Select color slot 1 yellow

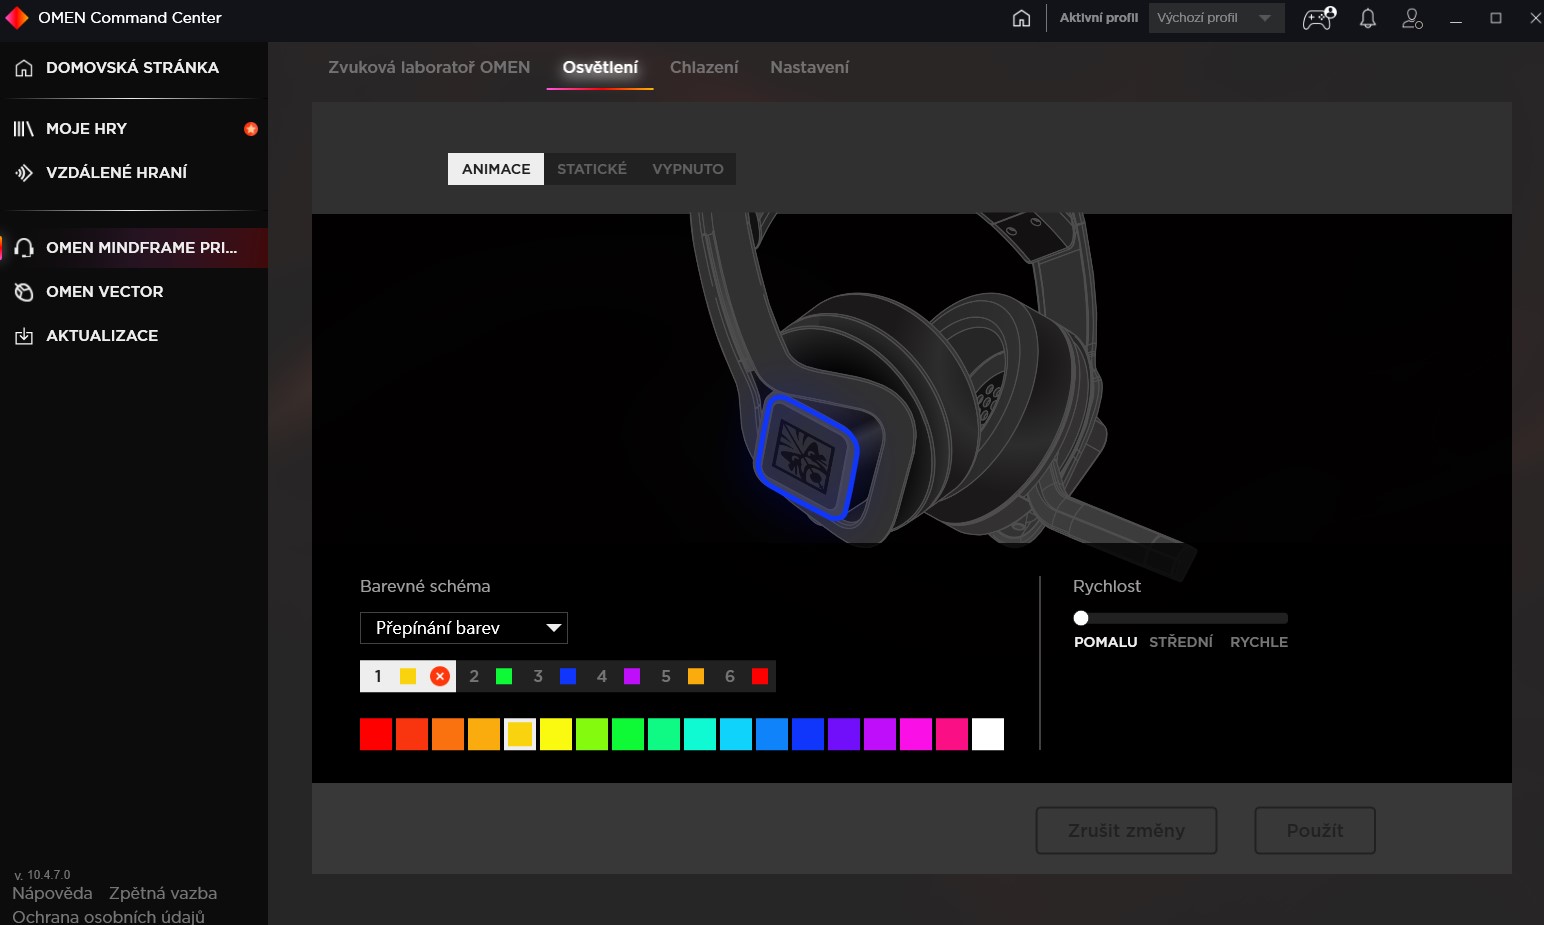point(408,676)
